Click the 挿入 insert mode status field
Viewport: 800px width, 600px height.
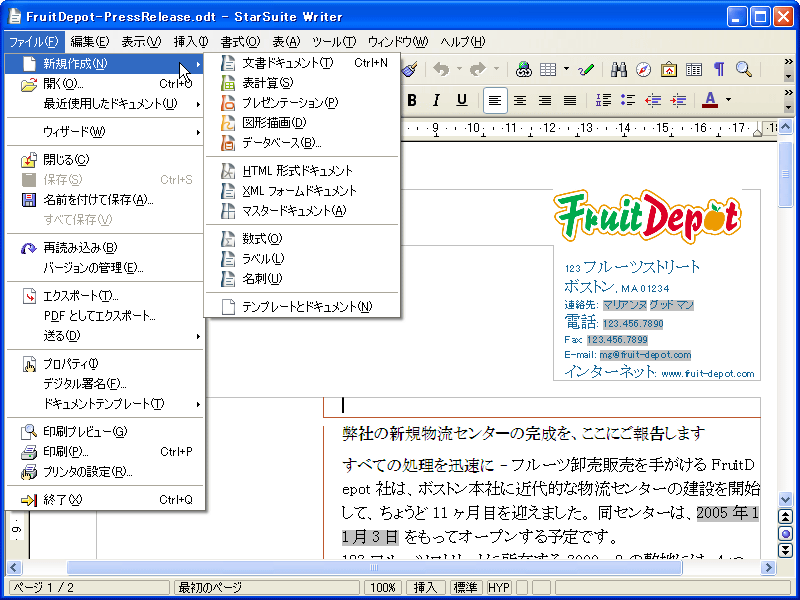point(426,588)
